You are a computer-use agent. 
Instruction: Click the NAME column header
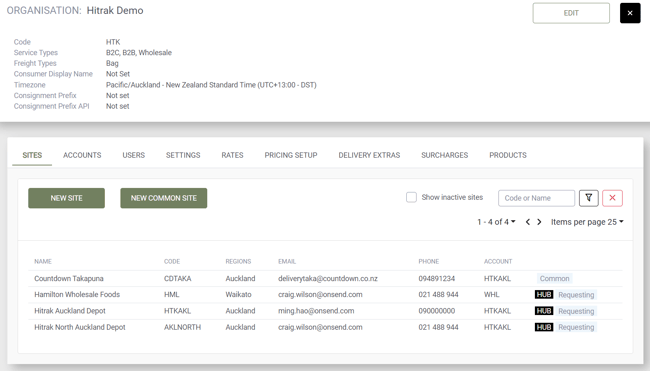click(43, 262)
